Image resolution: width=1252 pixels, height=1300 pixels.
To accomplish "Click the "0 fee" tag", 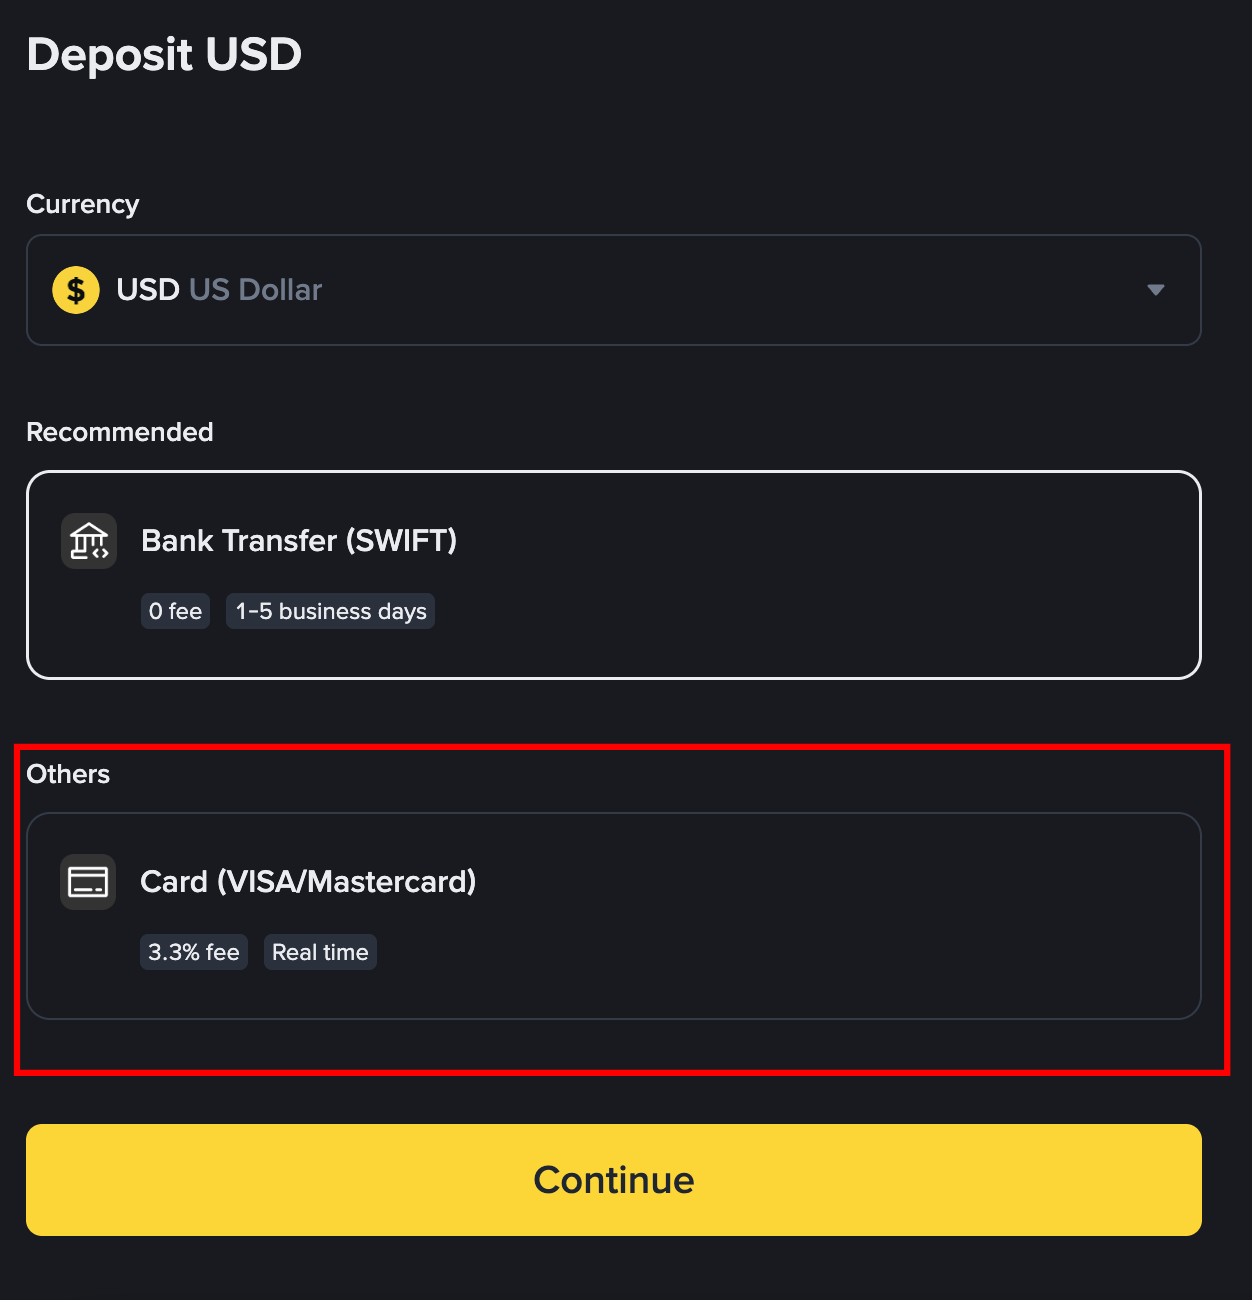I will tap(176, 611).
